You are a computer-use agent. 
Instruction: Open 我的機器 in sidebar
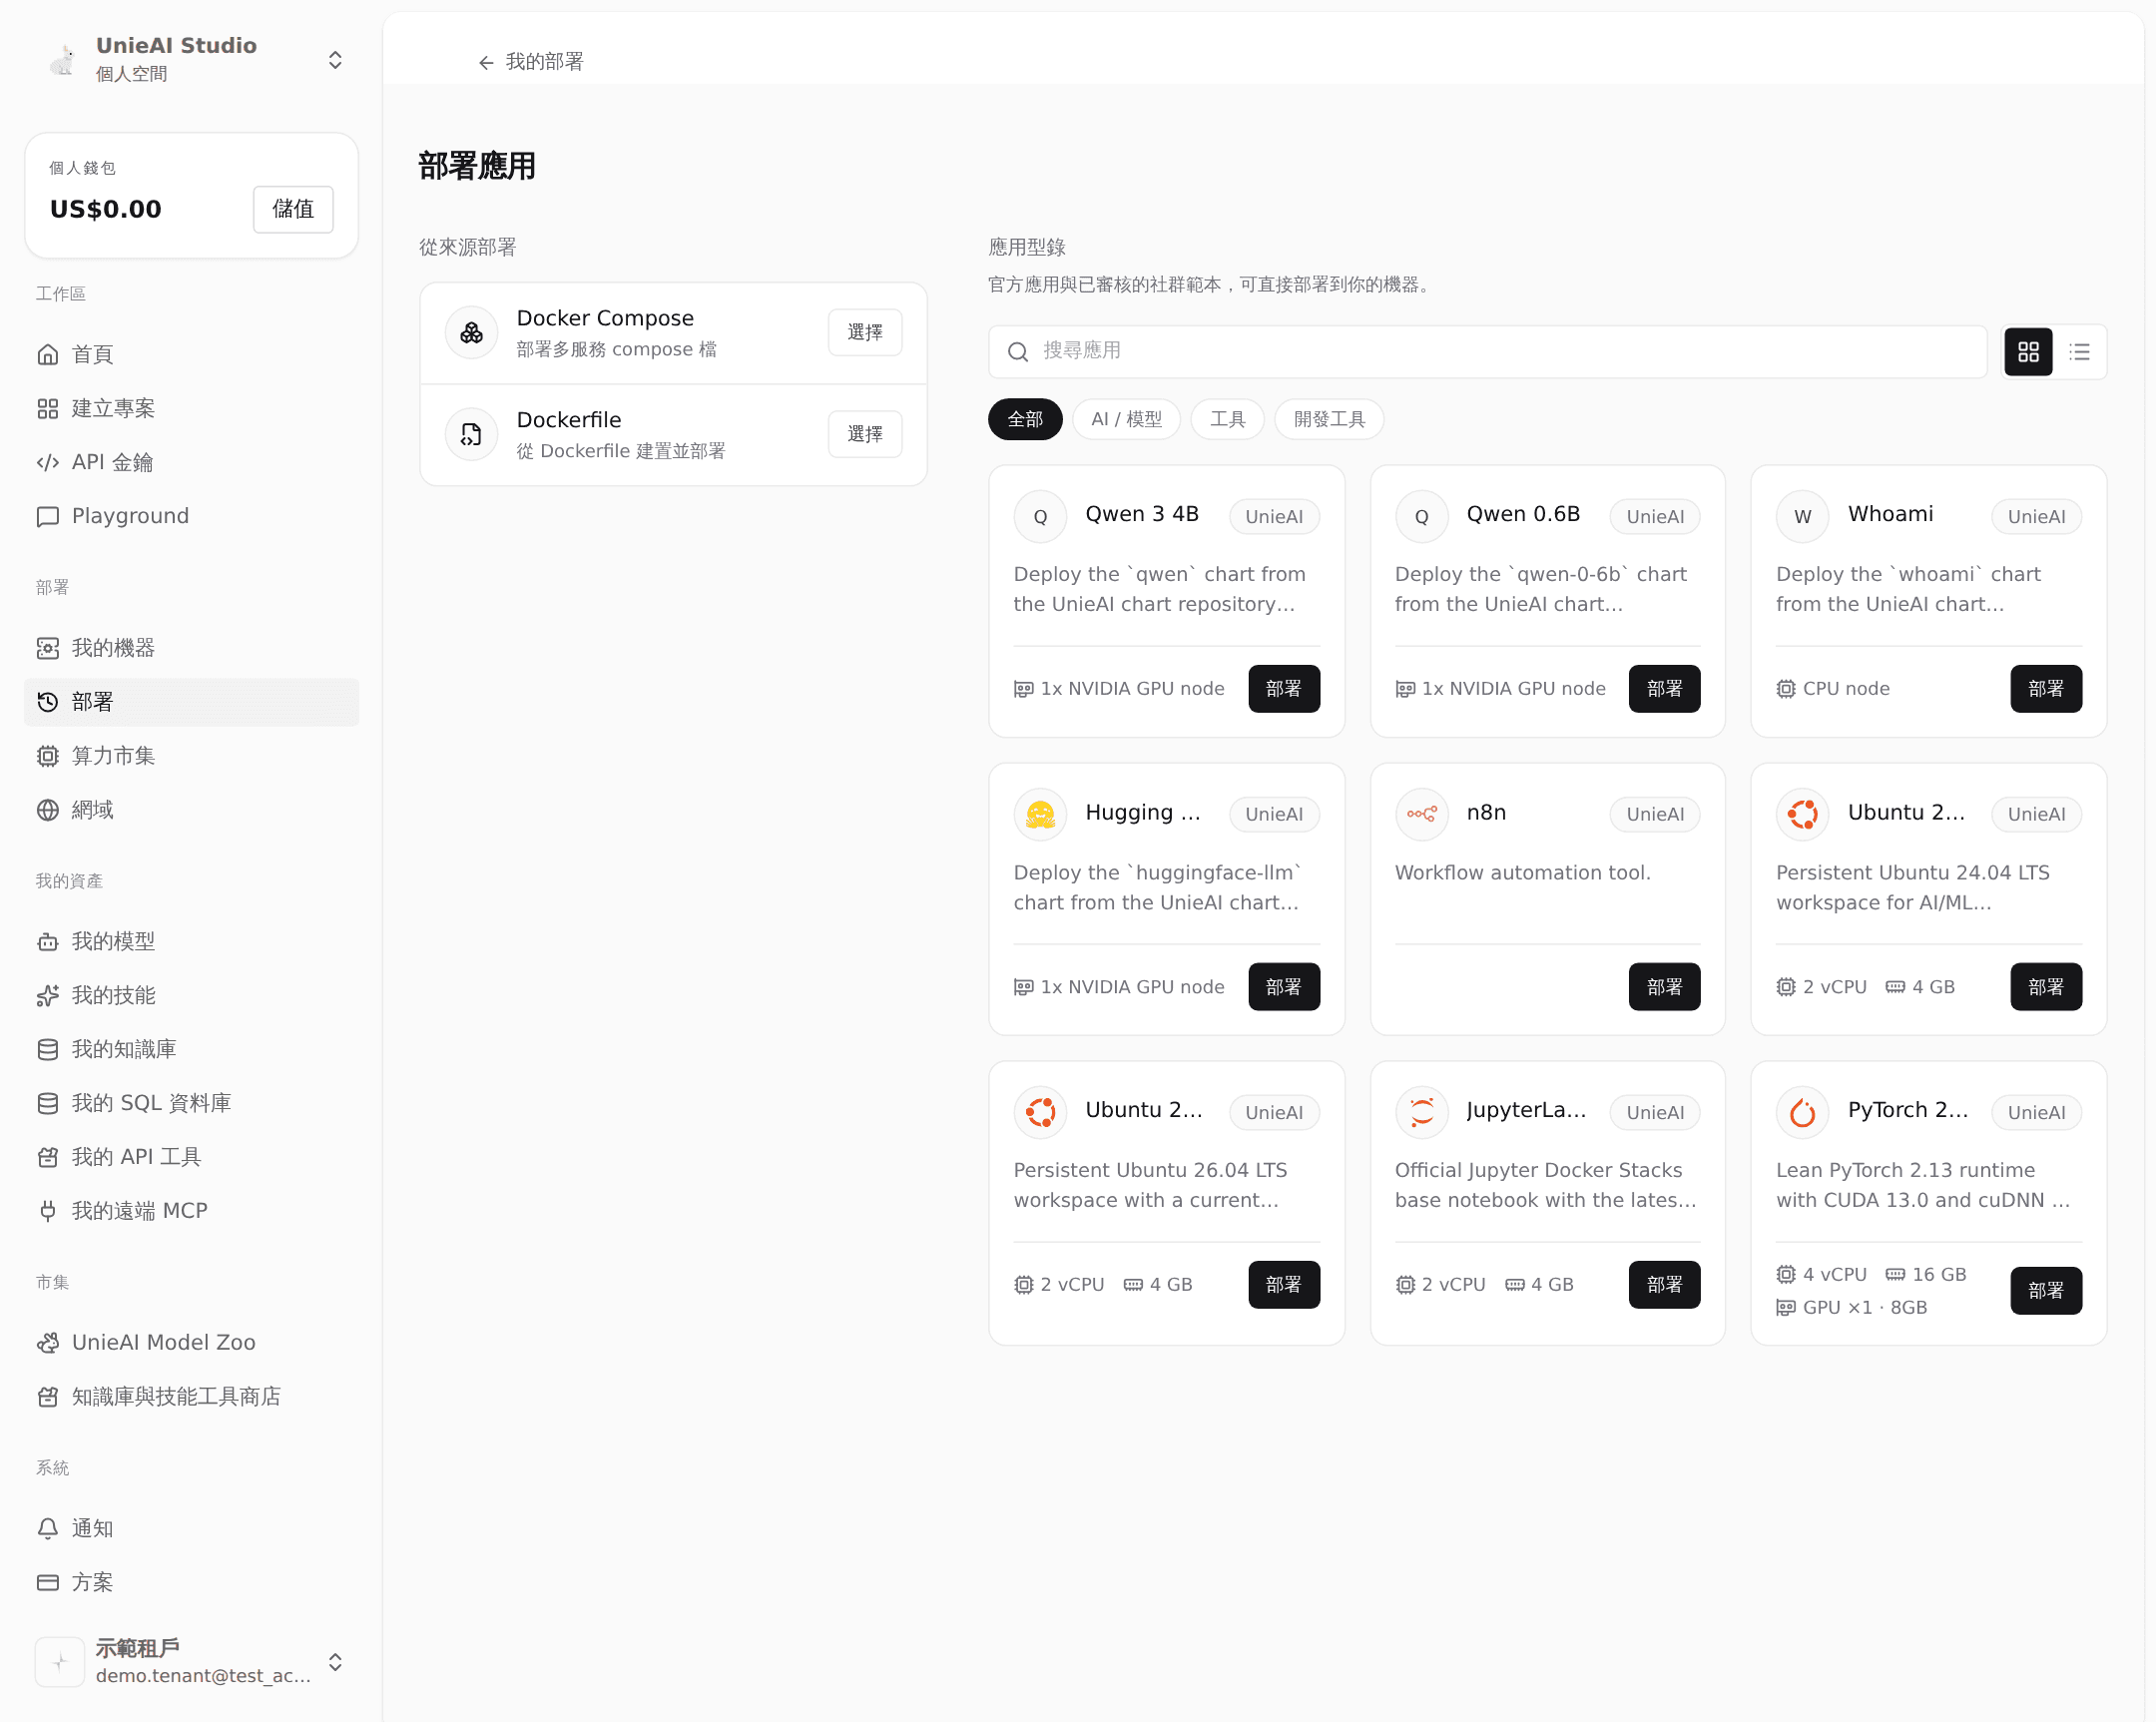[x=191, y=648]
